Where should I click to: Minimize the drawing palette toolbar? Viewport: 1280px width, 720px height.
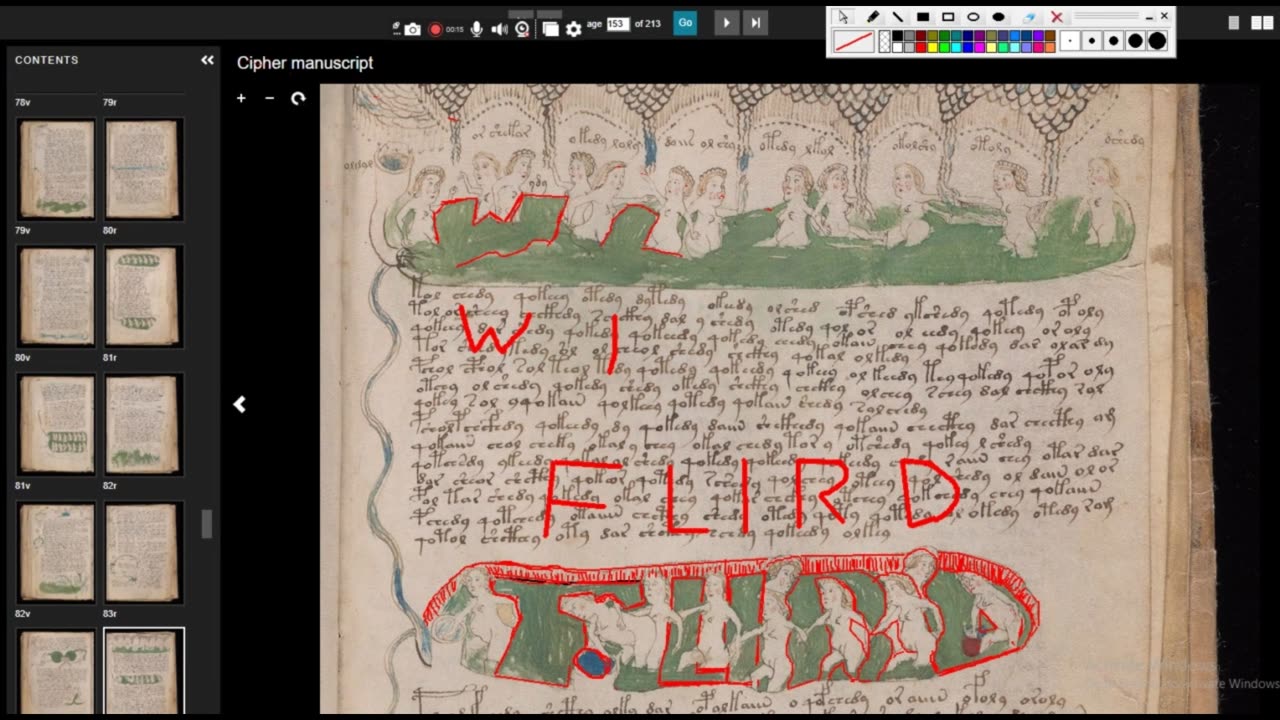point(1149,17)
